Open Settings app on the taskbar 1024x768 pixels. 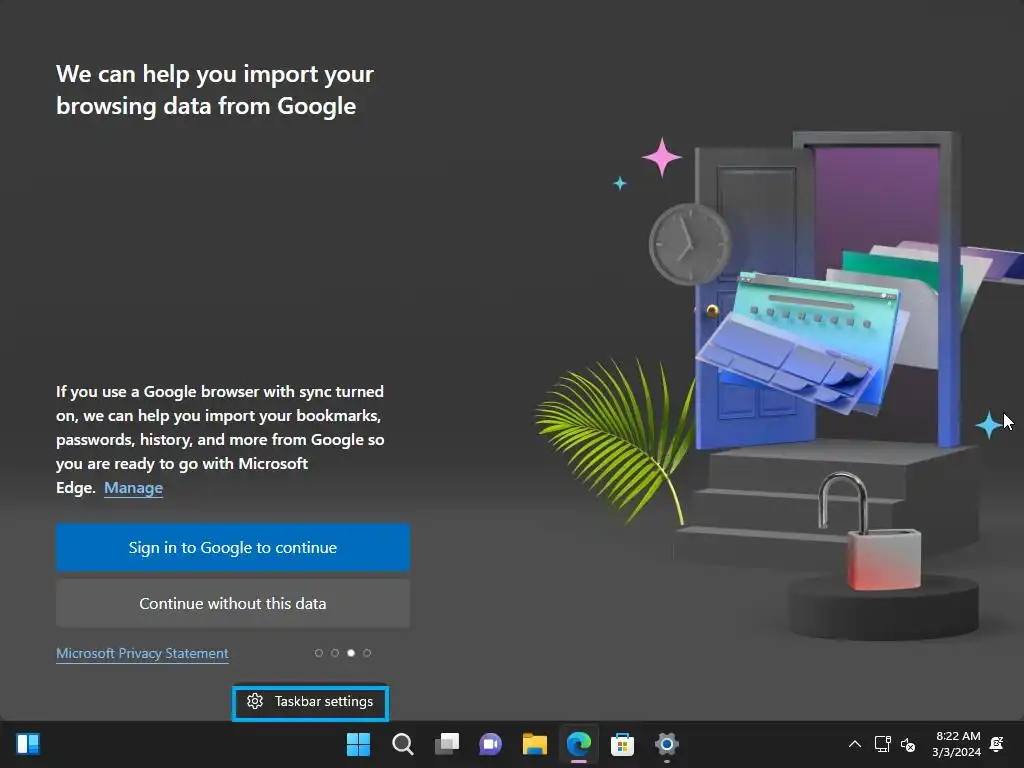(667, 744)
